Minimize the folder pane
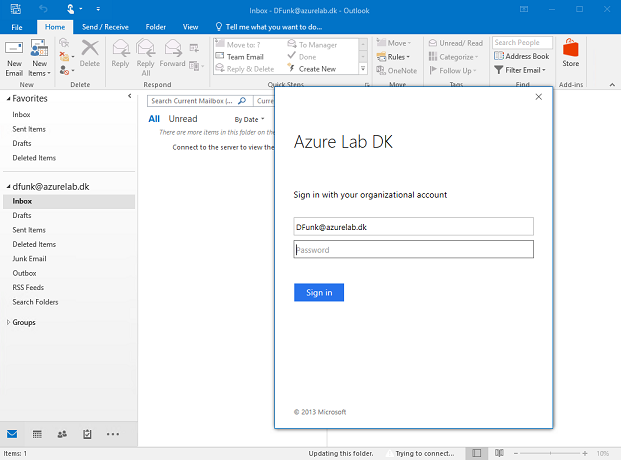Viewport: 621px width, 460px height. click(130, 96)
